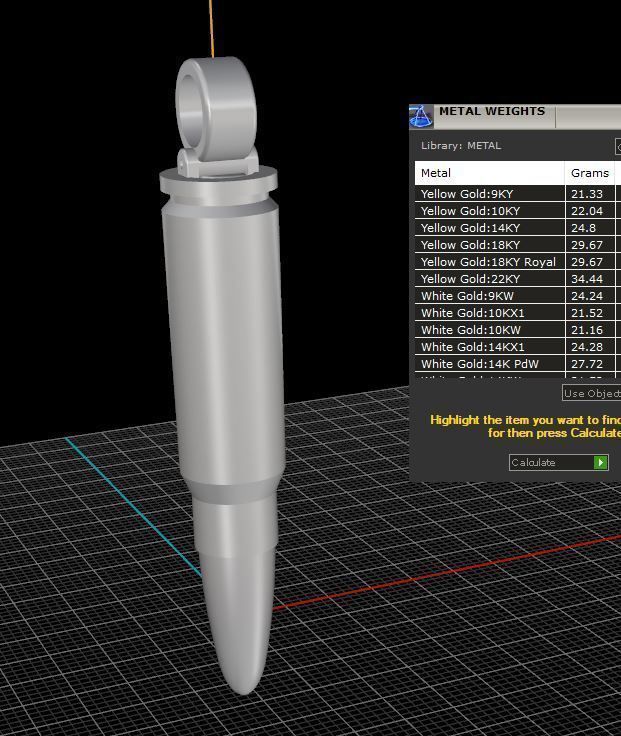The height and width of the screenshot is (736, 621).
Task: Click the 24.24 grams value
Action: pyautogui.click(x=587, y=296)
